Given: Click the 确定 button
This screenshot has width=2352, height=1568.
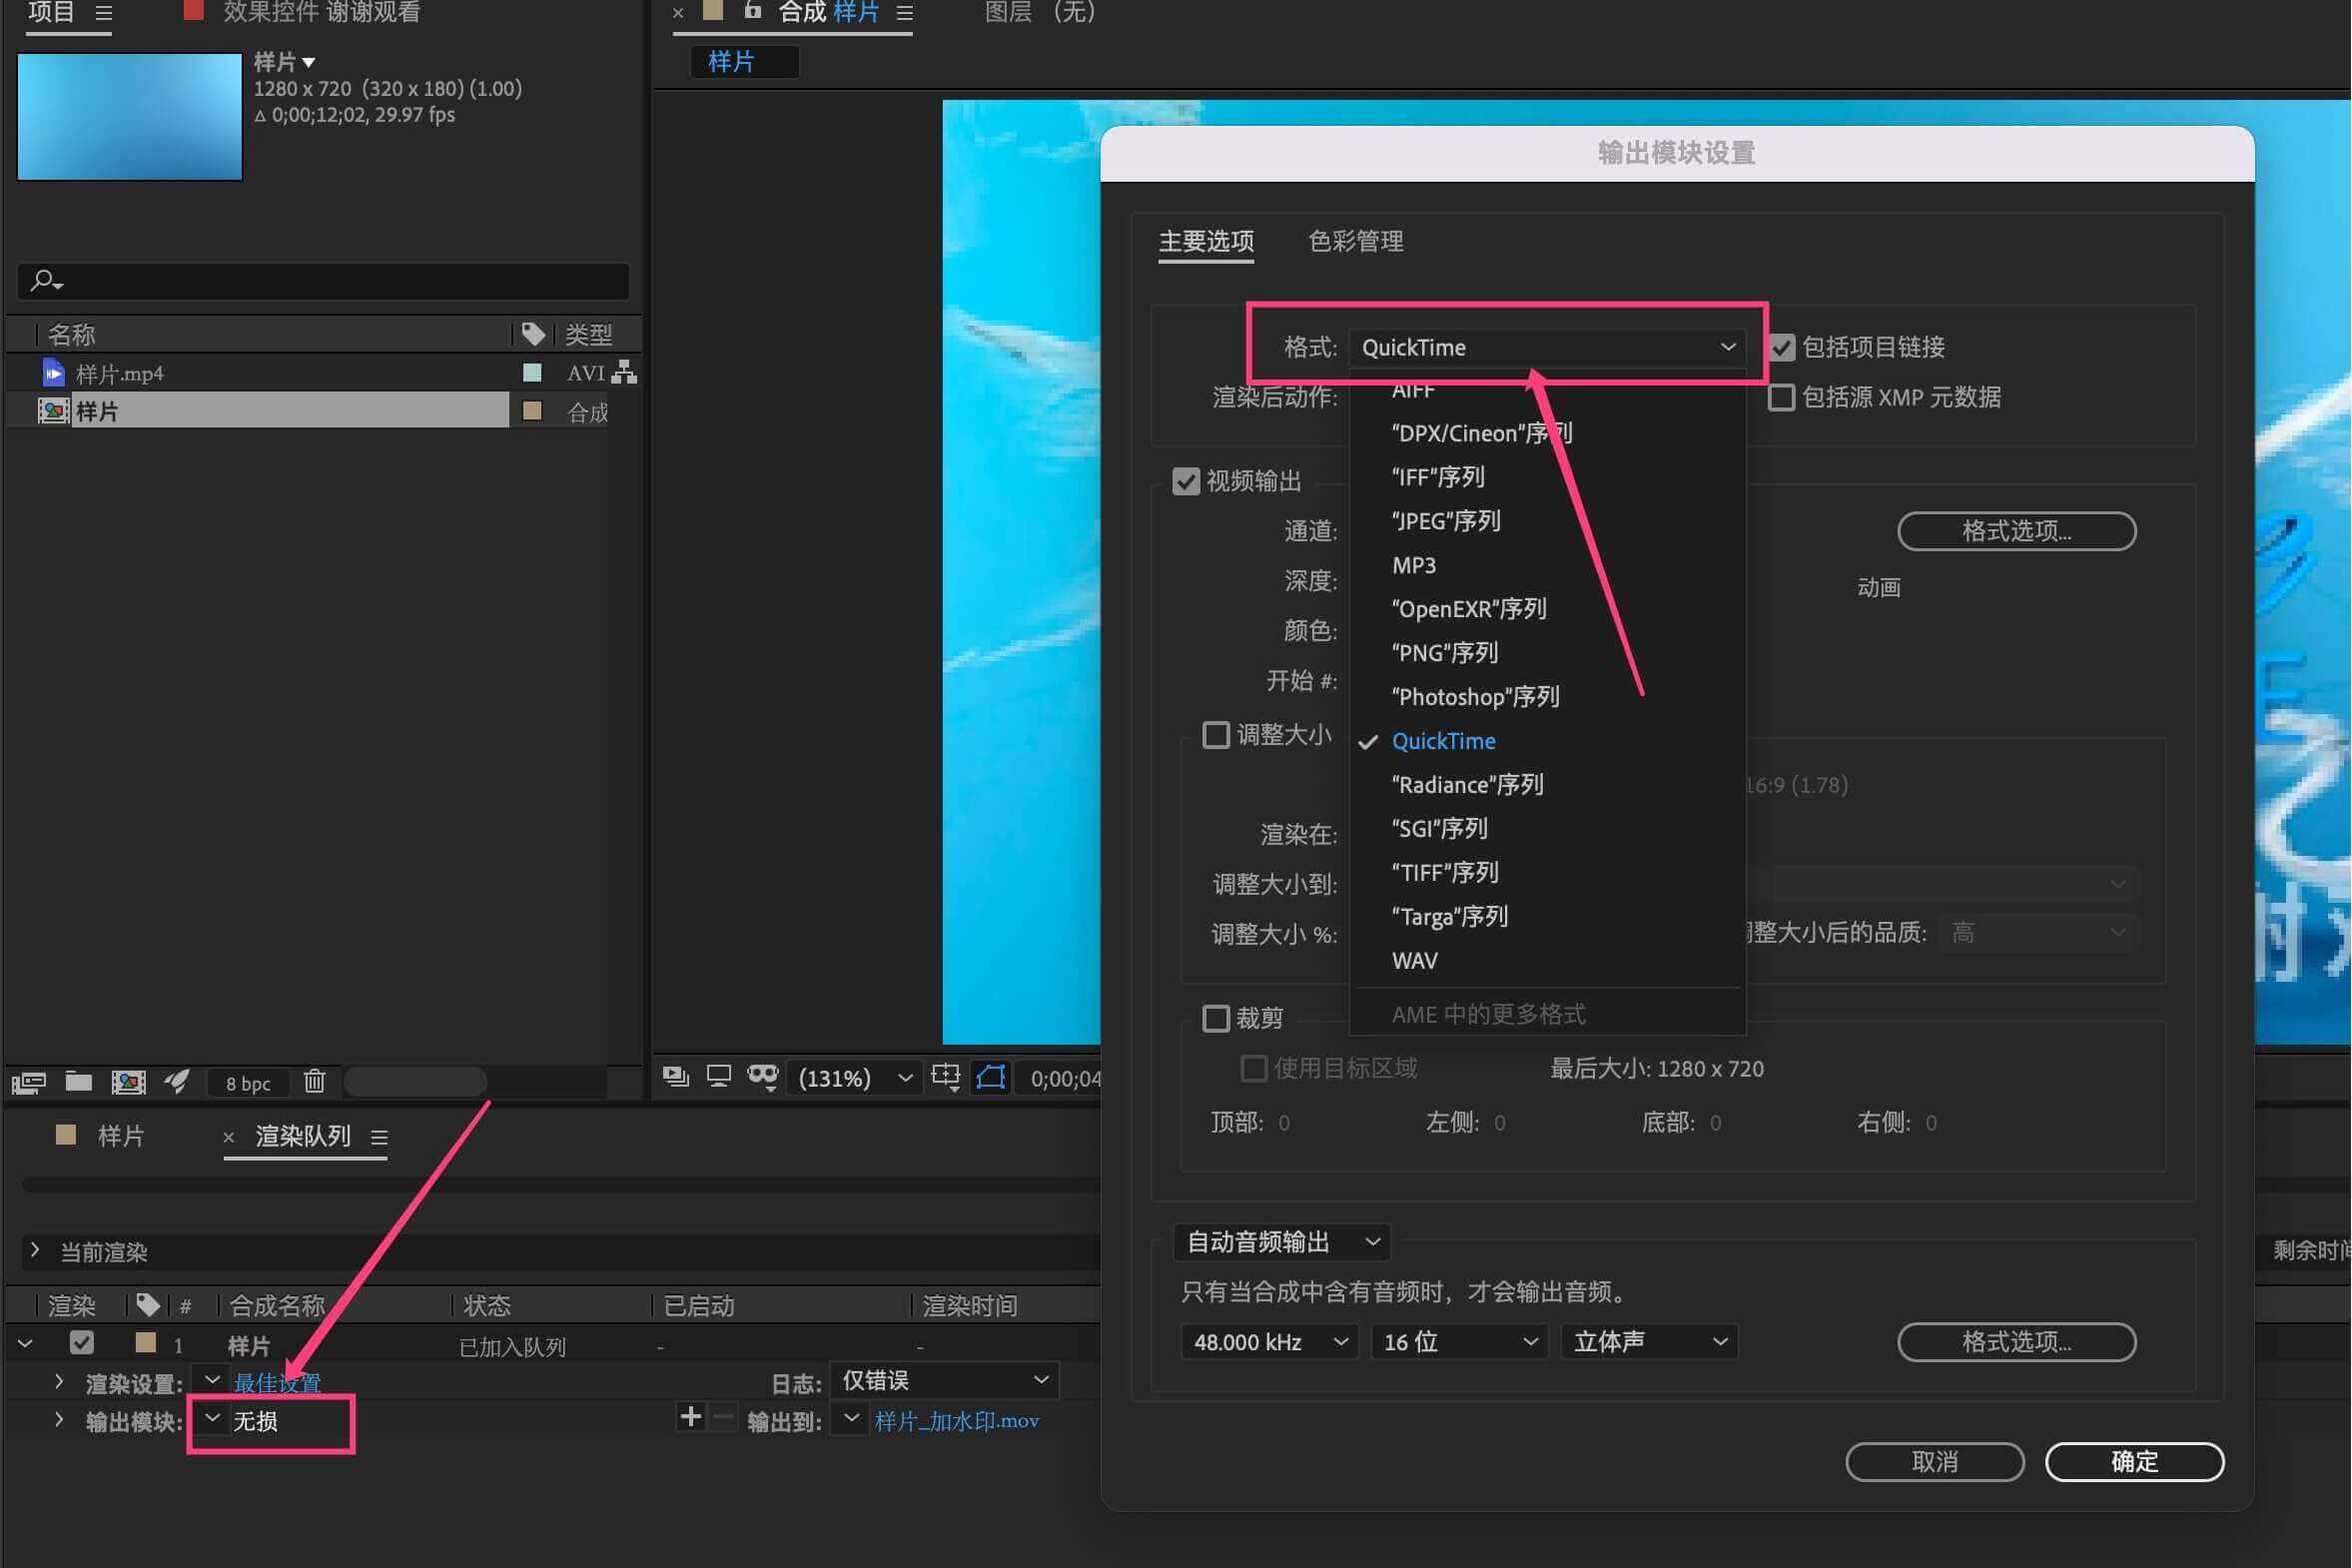Looking at the screenshot, I should click(x=2134, y=1461).
